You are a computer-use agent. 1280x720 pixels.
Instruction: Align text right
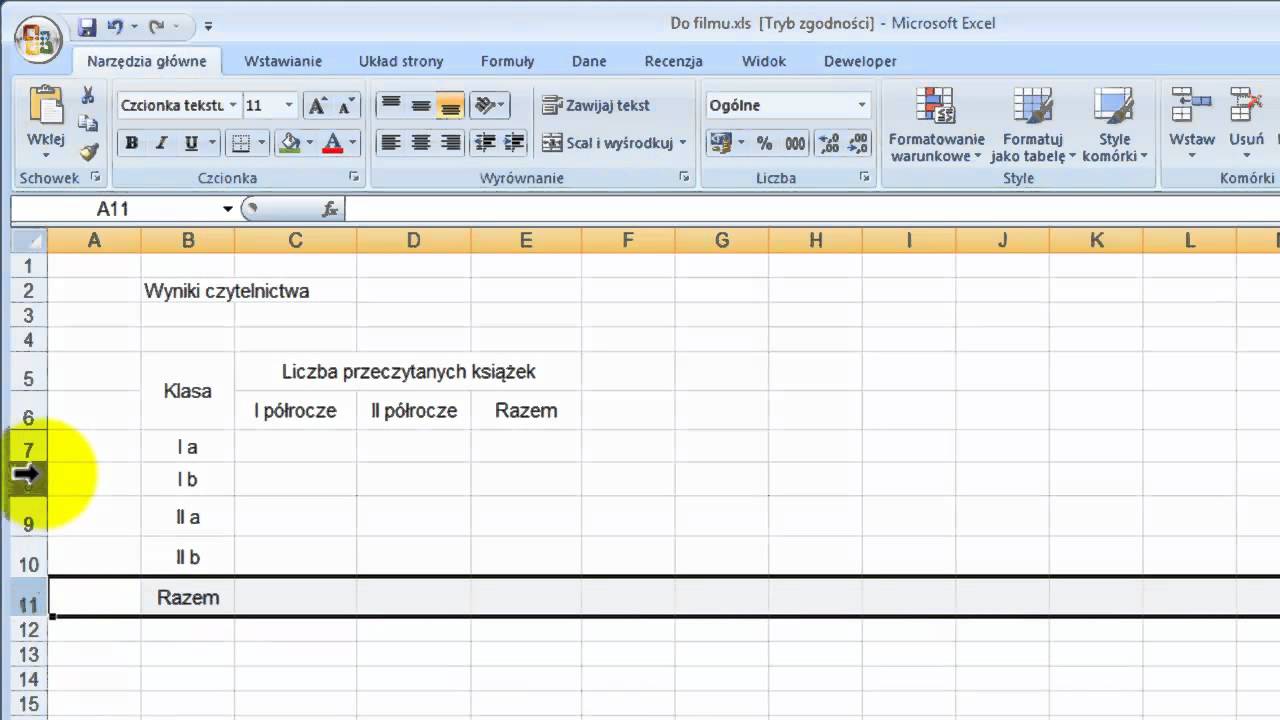point(451,143)
